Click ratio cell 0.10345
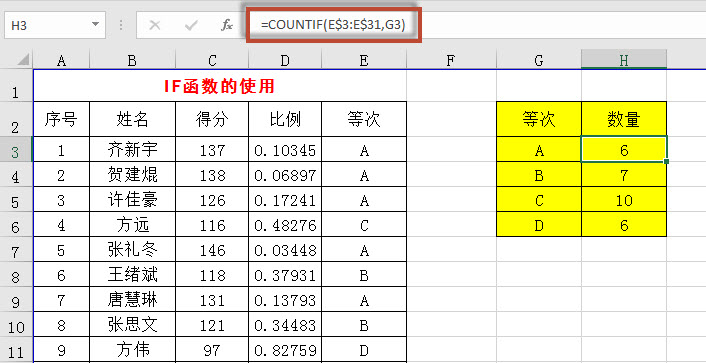Screen dimensions: 706x363 click(285, 150)
